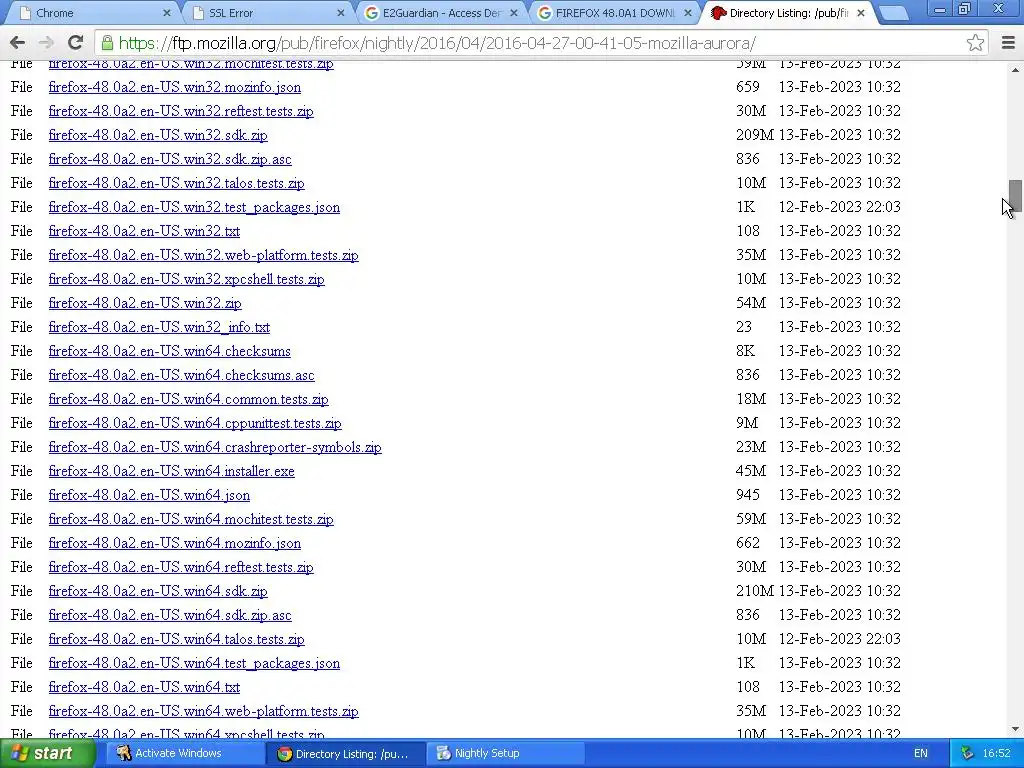Image resolution: width=1024 pixels, height=768 pixels.
Task: Click the scrollbar down arrow
Action: (x=1015, y=729)
